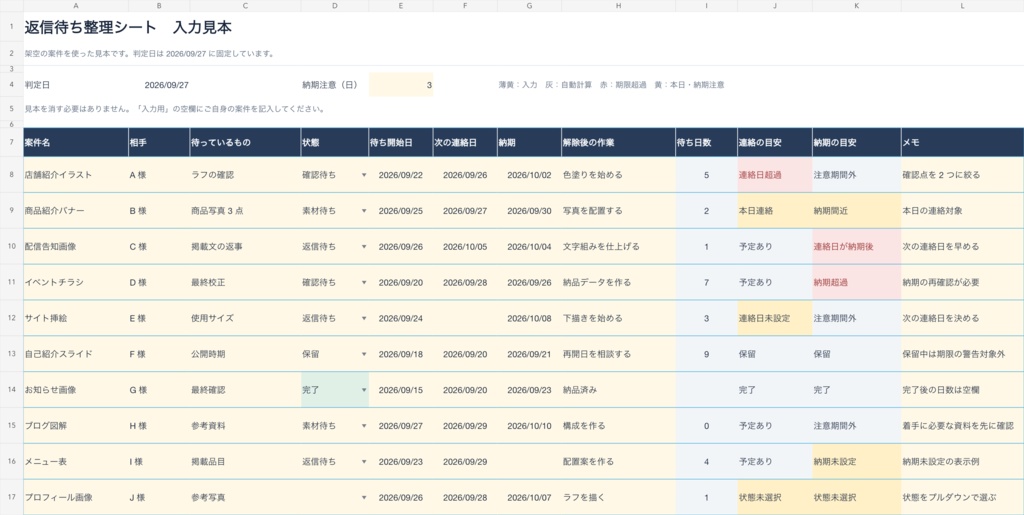The image size is (1024, 515).
Task: Open status dropdown for ブログ図解 row
Action: (x=364, y=426)
